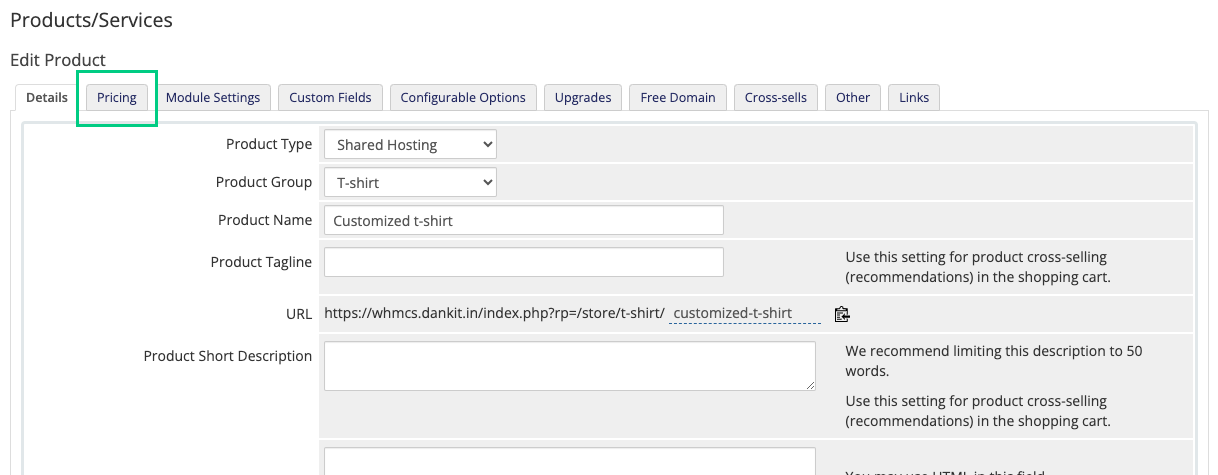Click the Edit Product heading
1218x475 pixels.
[x=58, y=60]
